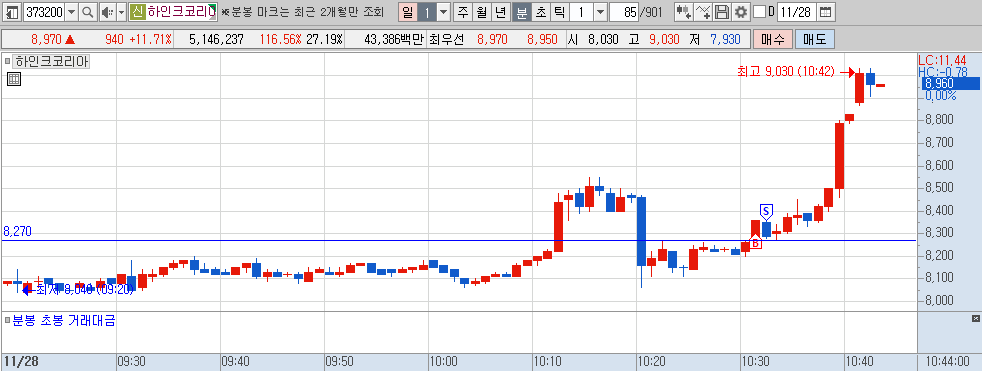Select the 틱 tick chart tab
The image size is (982, 371).
(559, 12)
